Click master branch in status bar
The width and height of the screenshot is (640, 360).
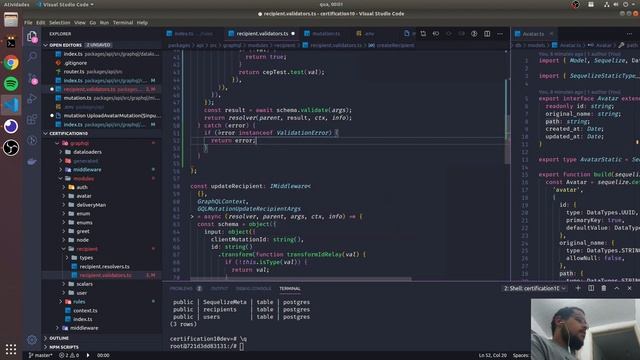coord(40,356)
